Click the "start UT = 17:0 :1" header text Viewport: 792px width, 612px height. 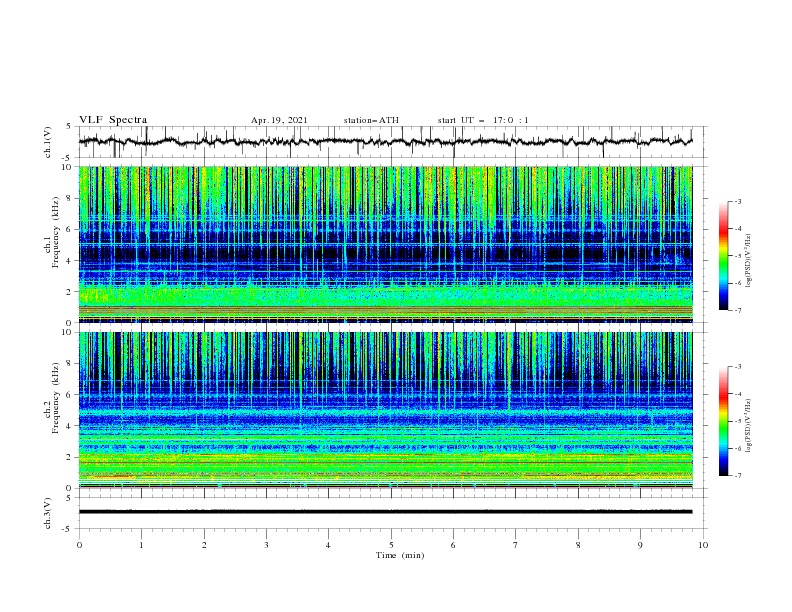click(x=483, y=120)
